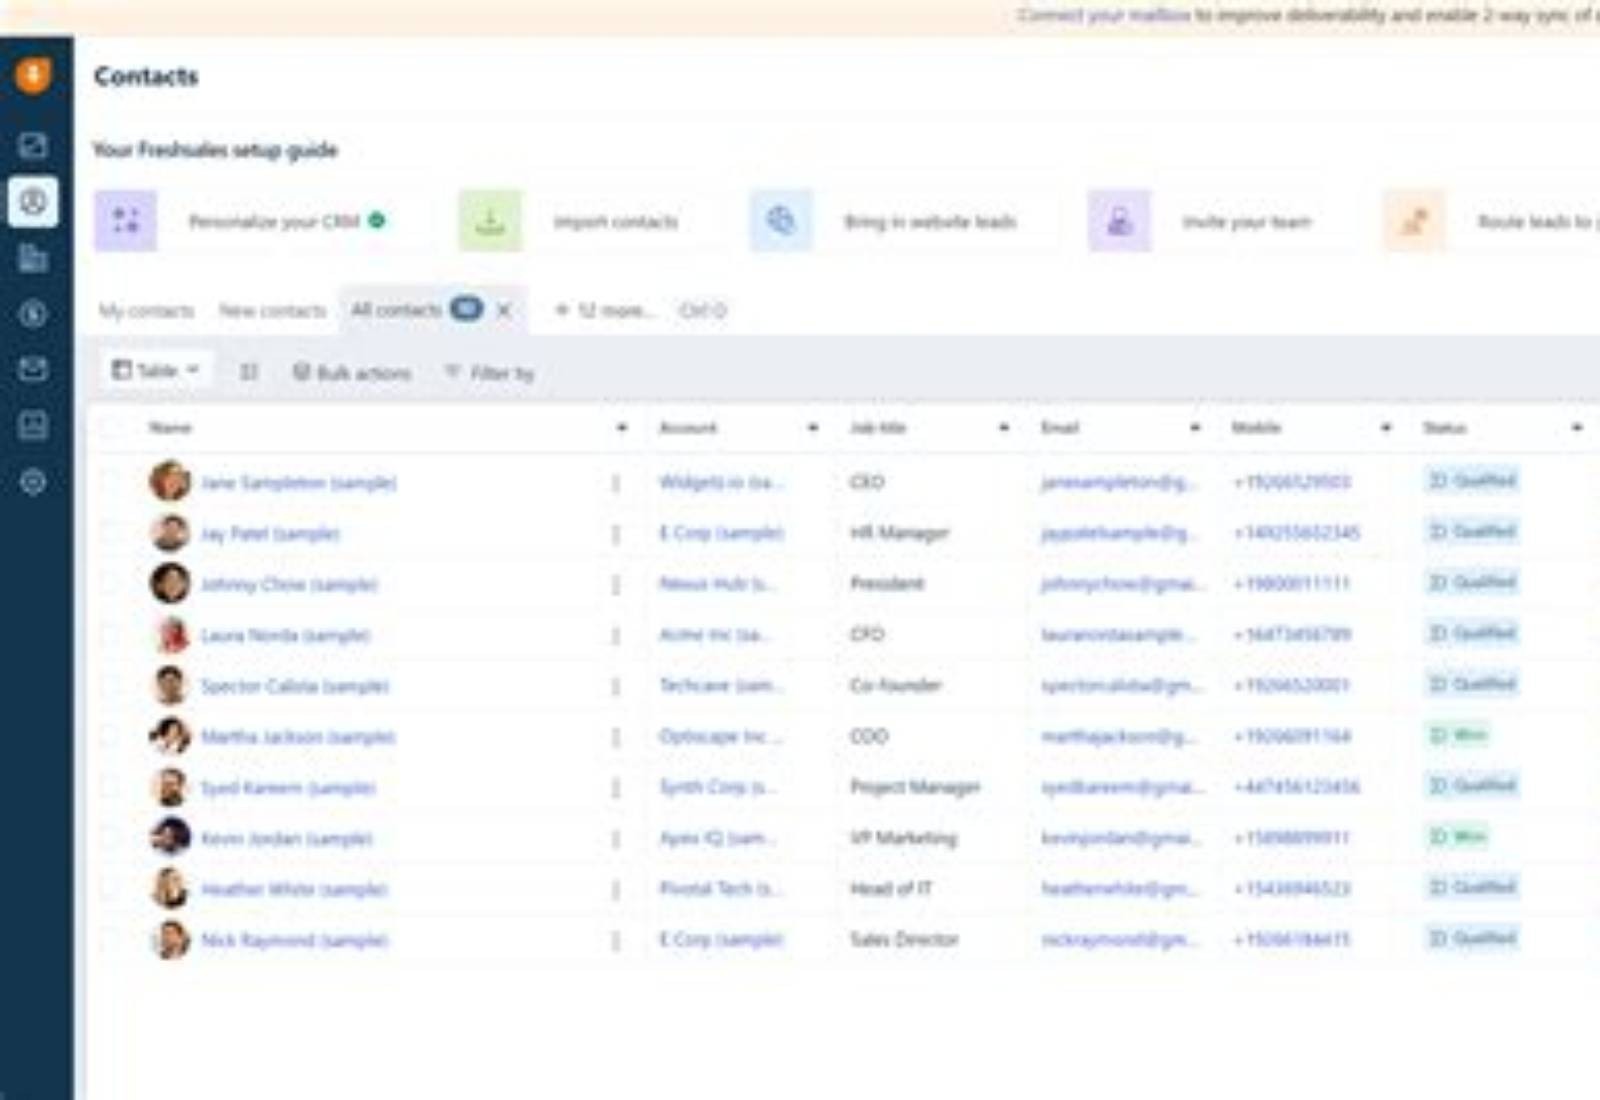
Task: Open the Contacts icon in sidebar
Action: (33, 202)
